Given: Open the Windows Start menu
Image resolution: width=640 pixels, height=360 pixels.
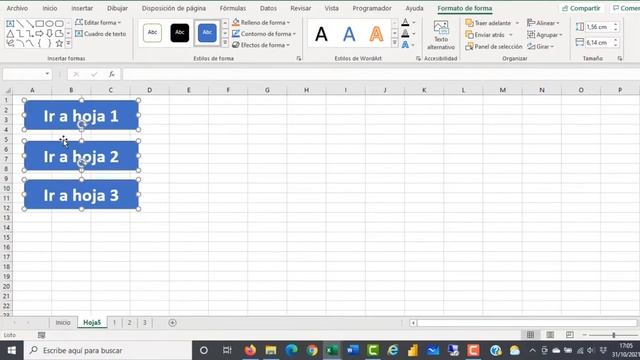Looking at the screenshot, I should click(11, 350).
